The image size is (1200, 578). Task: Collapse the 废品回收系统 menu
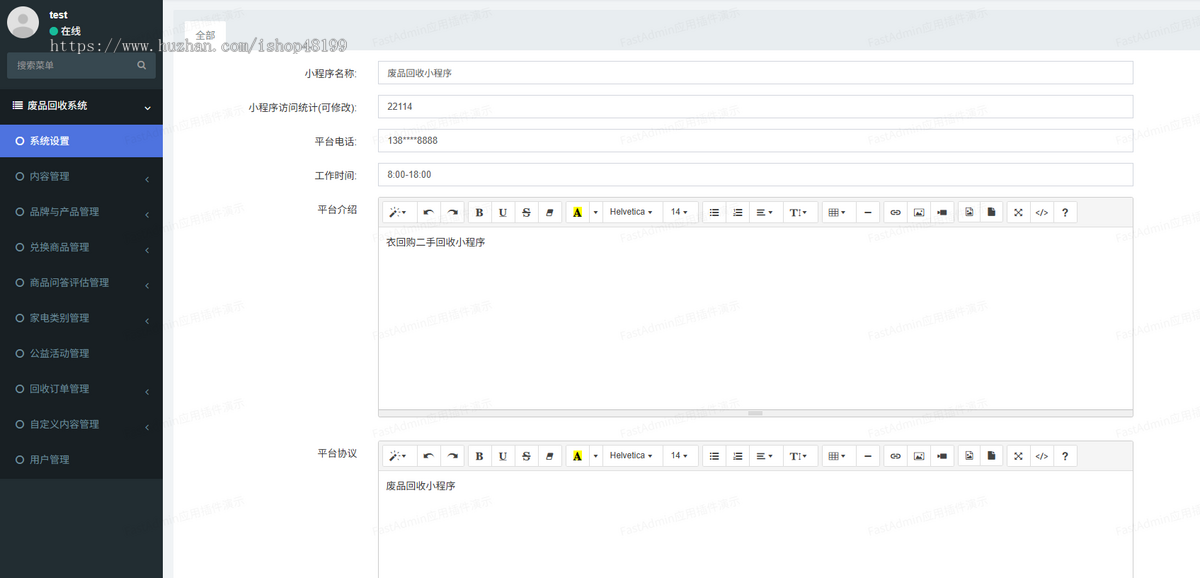(81, 106)
